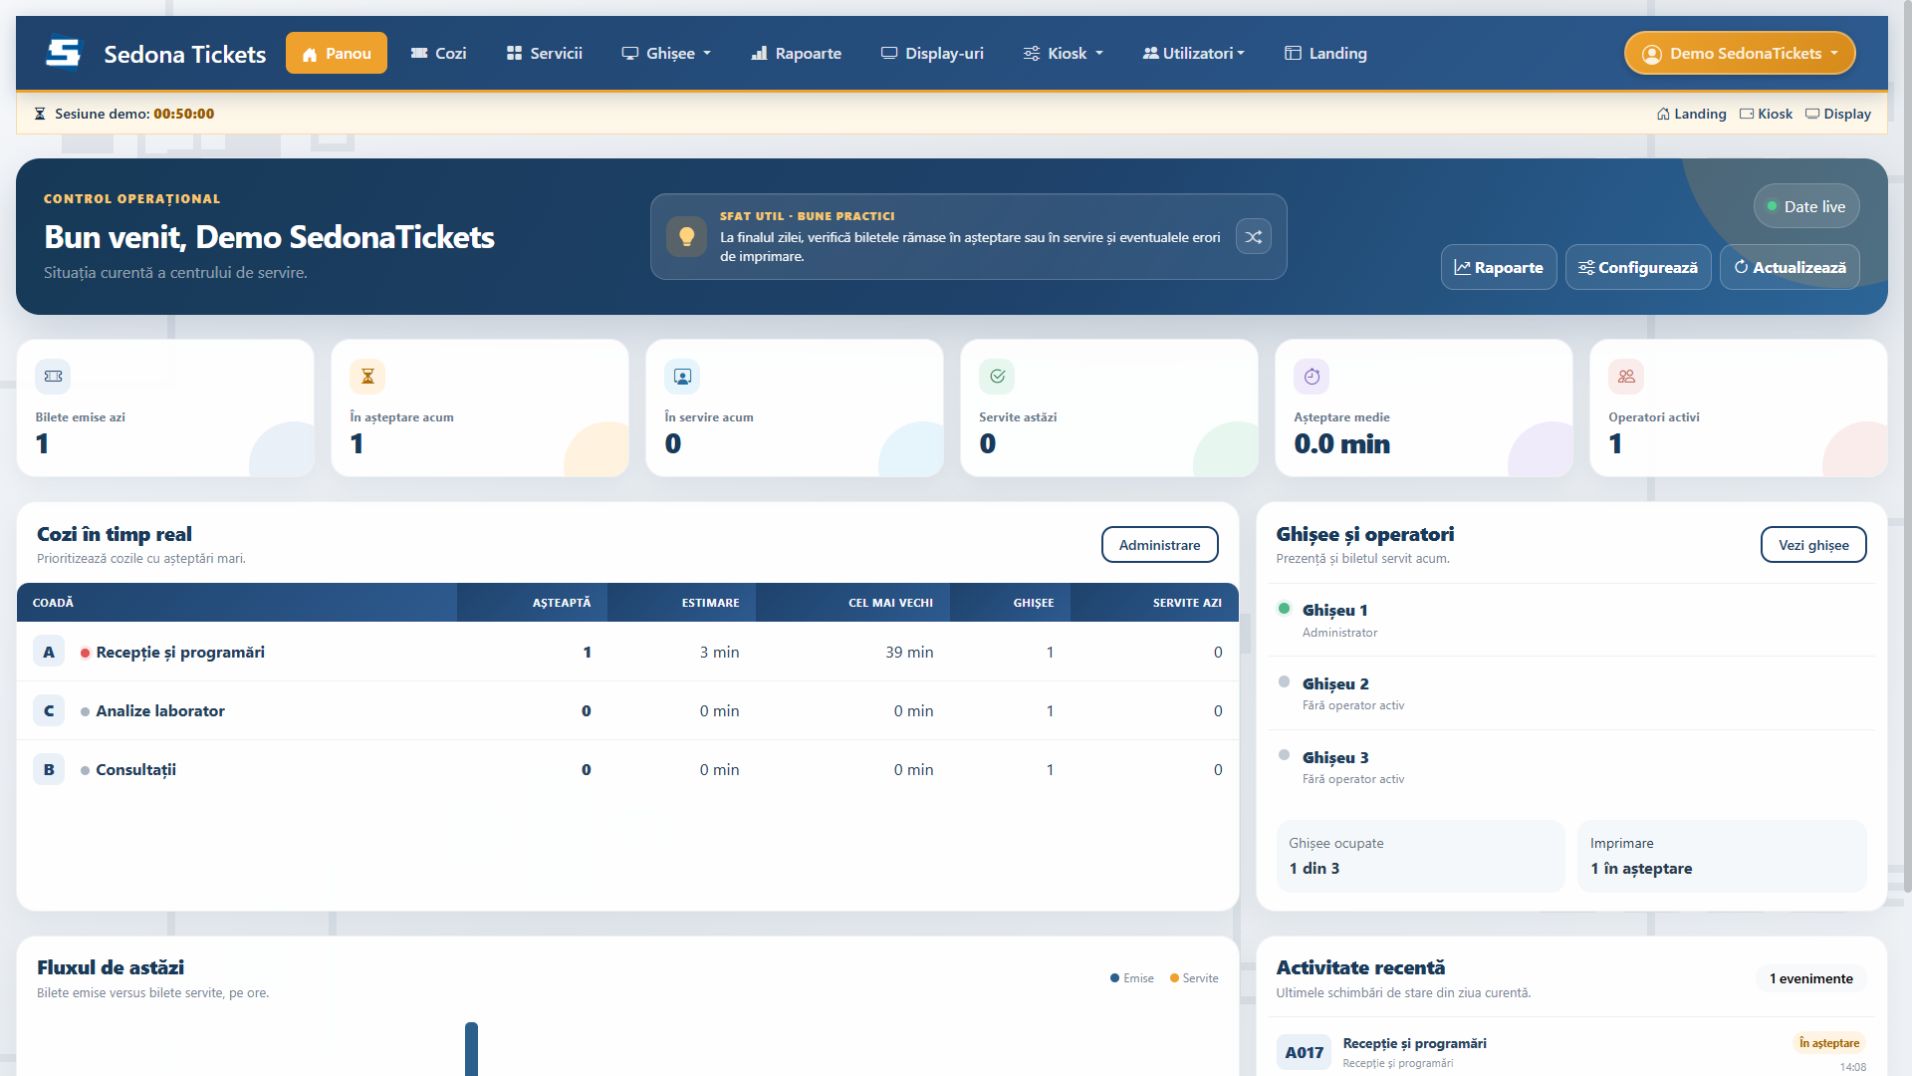Click the lightbulb tip icon

click(x=686, y=237)
